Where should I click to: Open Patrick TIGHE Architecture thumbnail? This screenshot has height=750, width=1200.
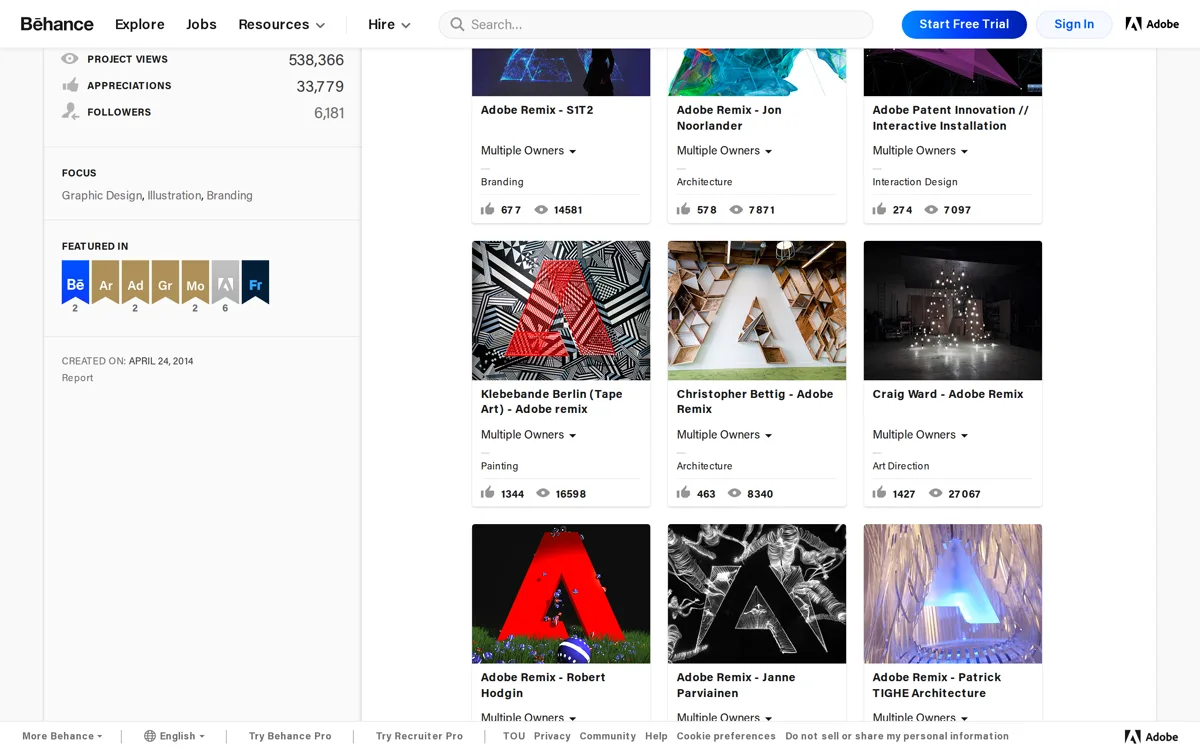coord(953,594)
